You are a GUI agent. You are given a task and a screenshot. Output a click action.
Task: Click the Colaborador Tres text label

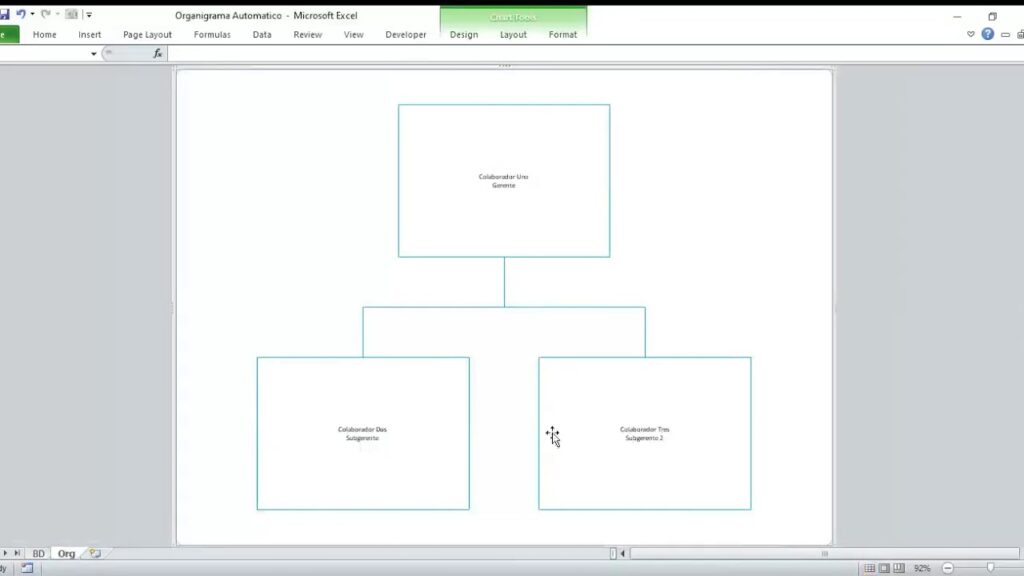(645, 430)
